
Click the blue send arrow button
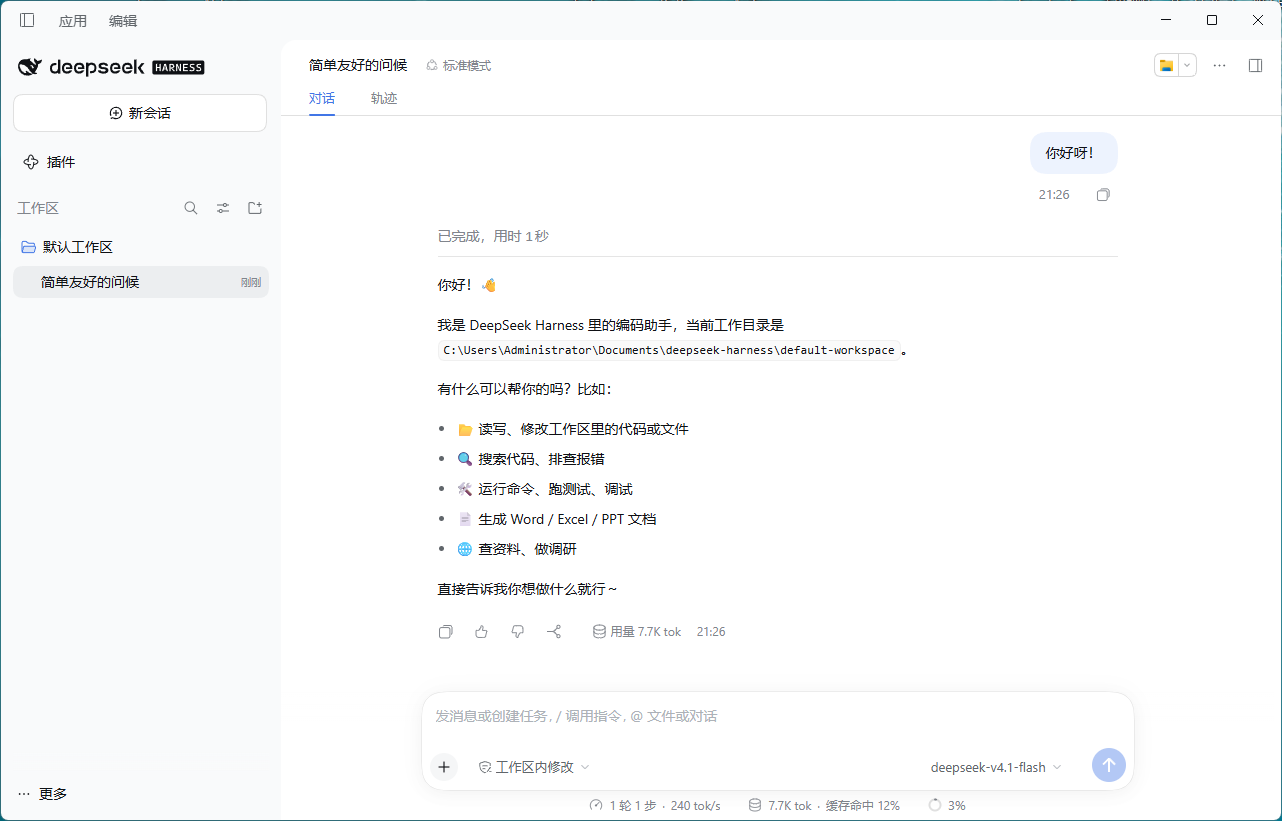tap(1109, 765)
